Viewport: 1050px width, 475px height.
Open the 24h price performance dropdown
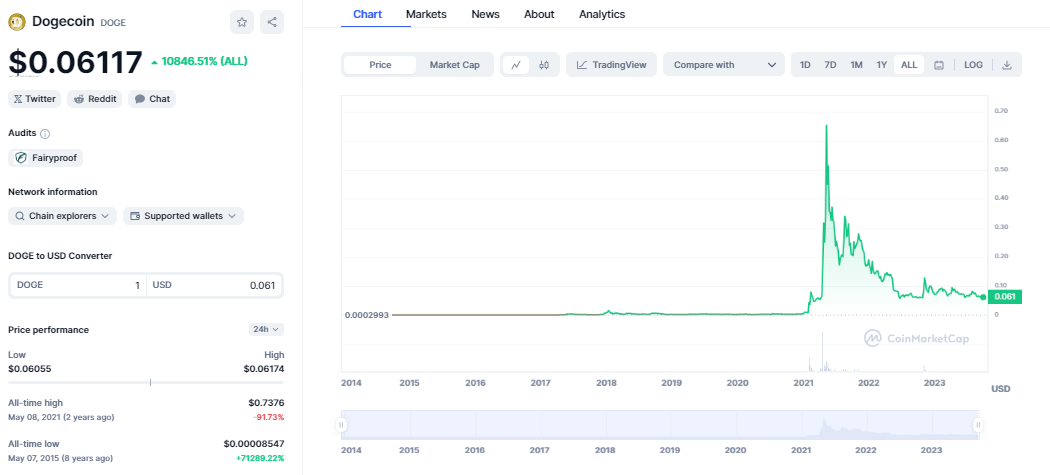coord(267,330)
